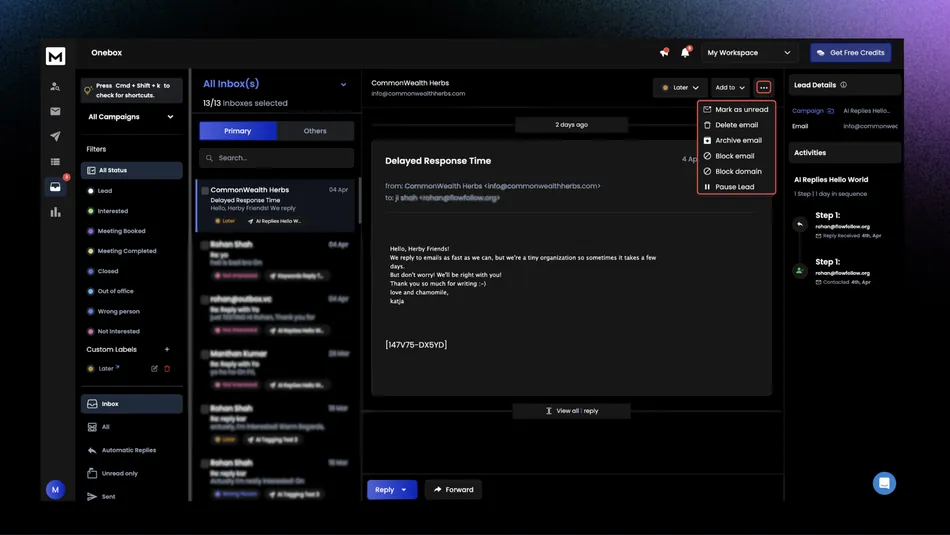950x535 pixels.
Task: Click the M logo at top left
Action: tap(55, 56)
